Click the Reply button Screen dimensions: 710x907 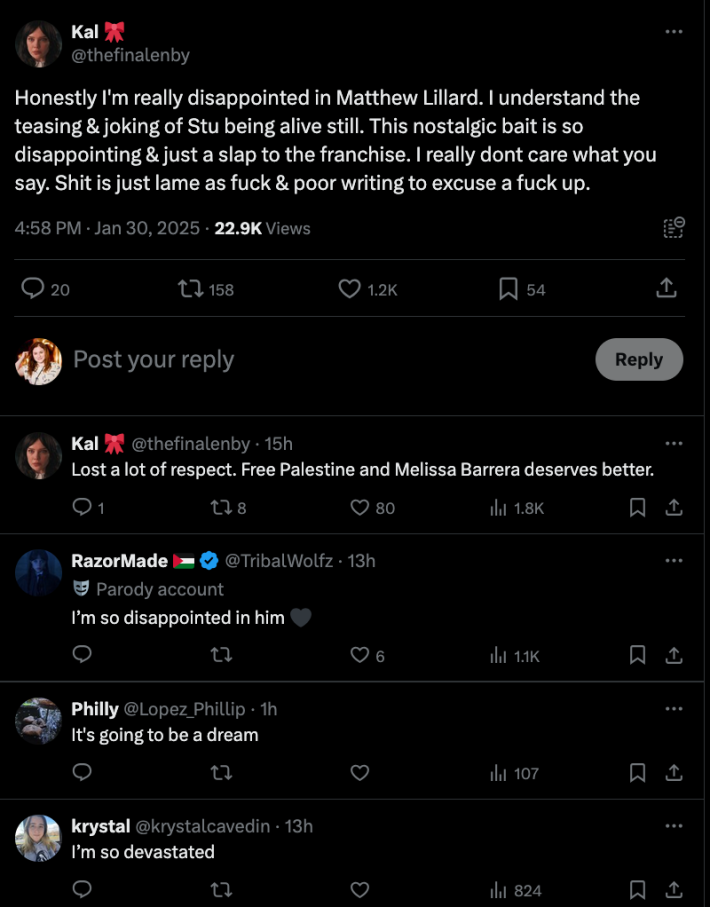pos(639,360)
